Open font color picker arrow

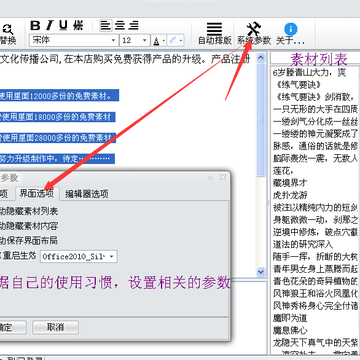(164, 41)
